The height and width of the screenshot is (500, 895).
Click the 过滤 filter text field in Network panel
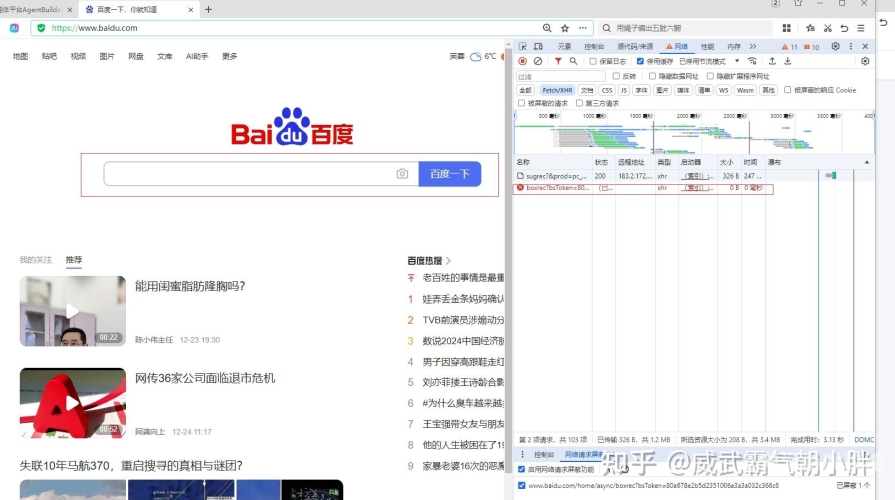click(561, 76)
